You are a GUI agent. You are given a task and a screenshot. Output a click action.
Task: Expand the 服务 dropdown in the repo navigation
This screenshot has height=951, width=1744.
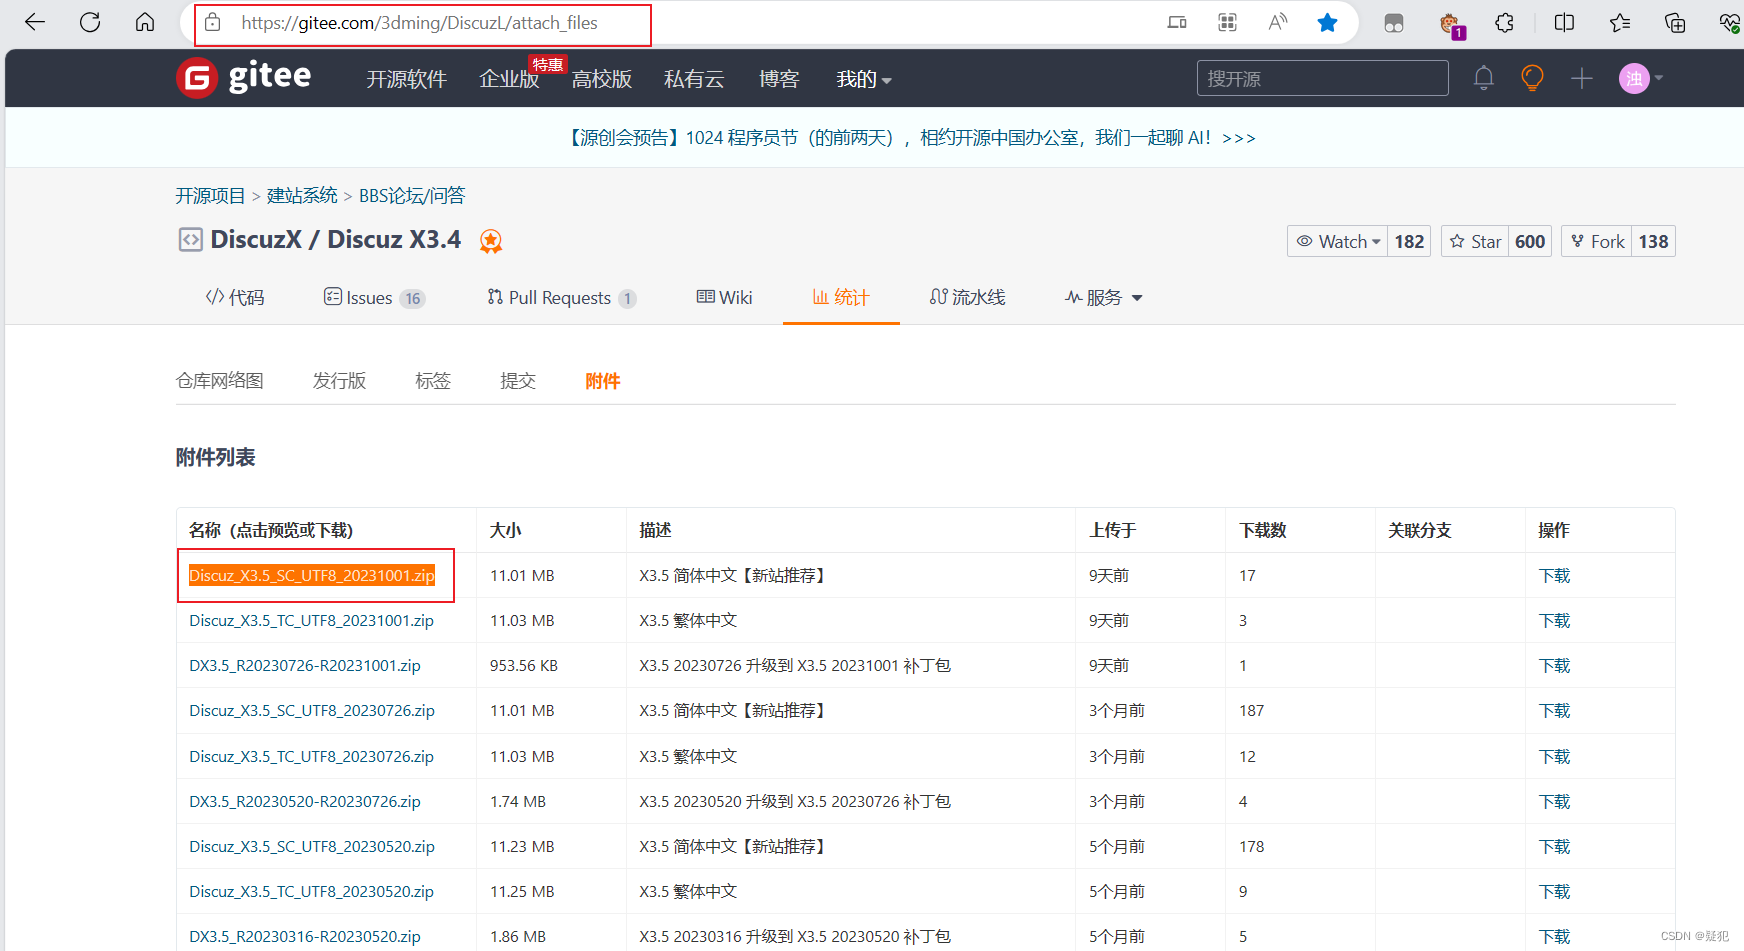coord(1103,297)
